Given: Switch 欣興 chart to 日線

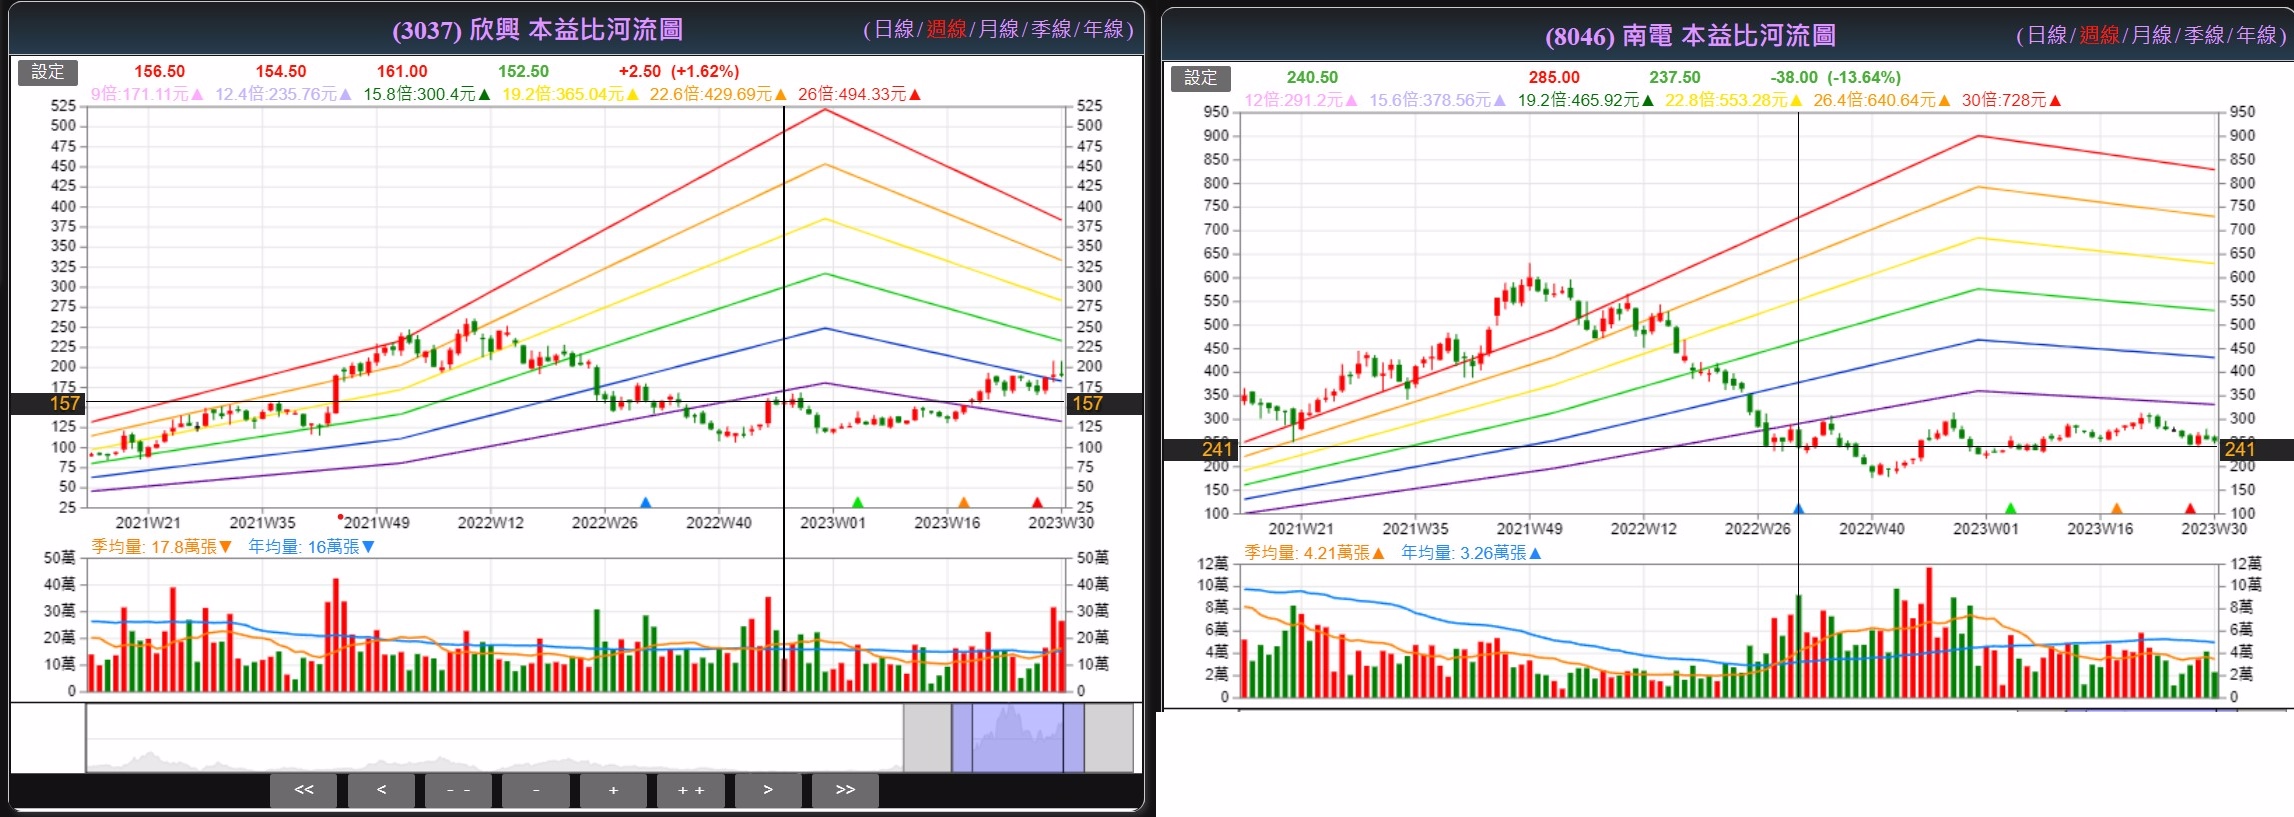Looking at the screenshot, I should (894, 30).
